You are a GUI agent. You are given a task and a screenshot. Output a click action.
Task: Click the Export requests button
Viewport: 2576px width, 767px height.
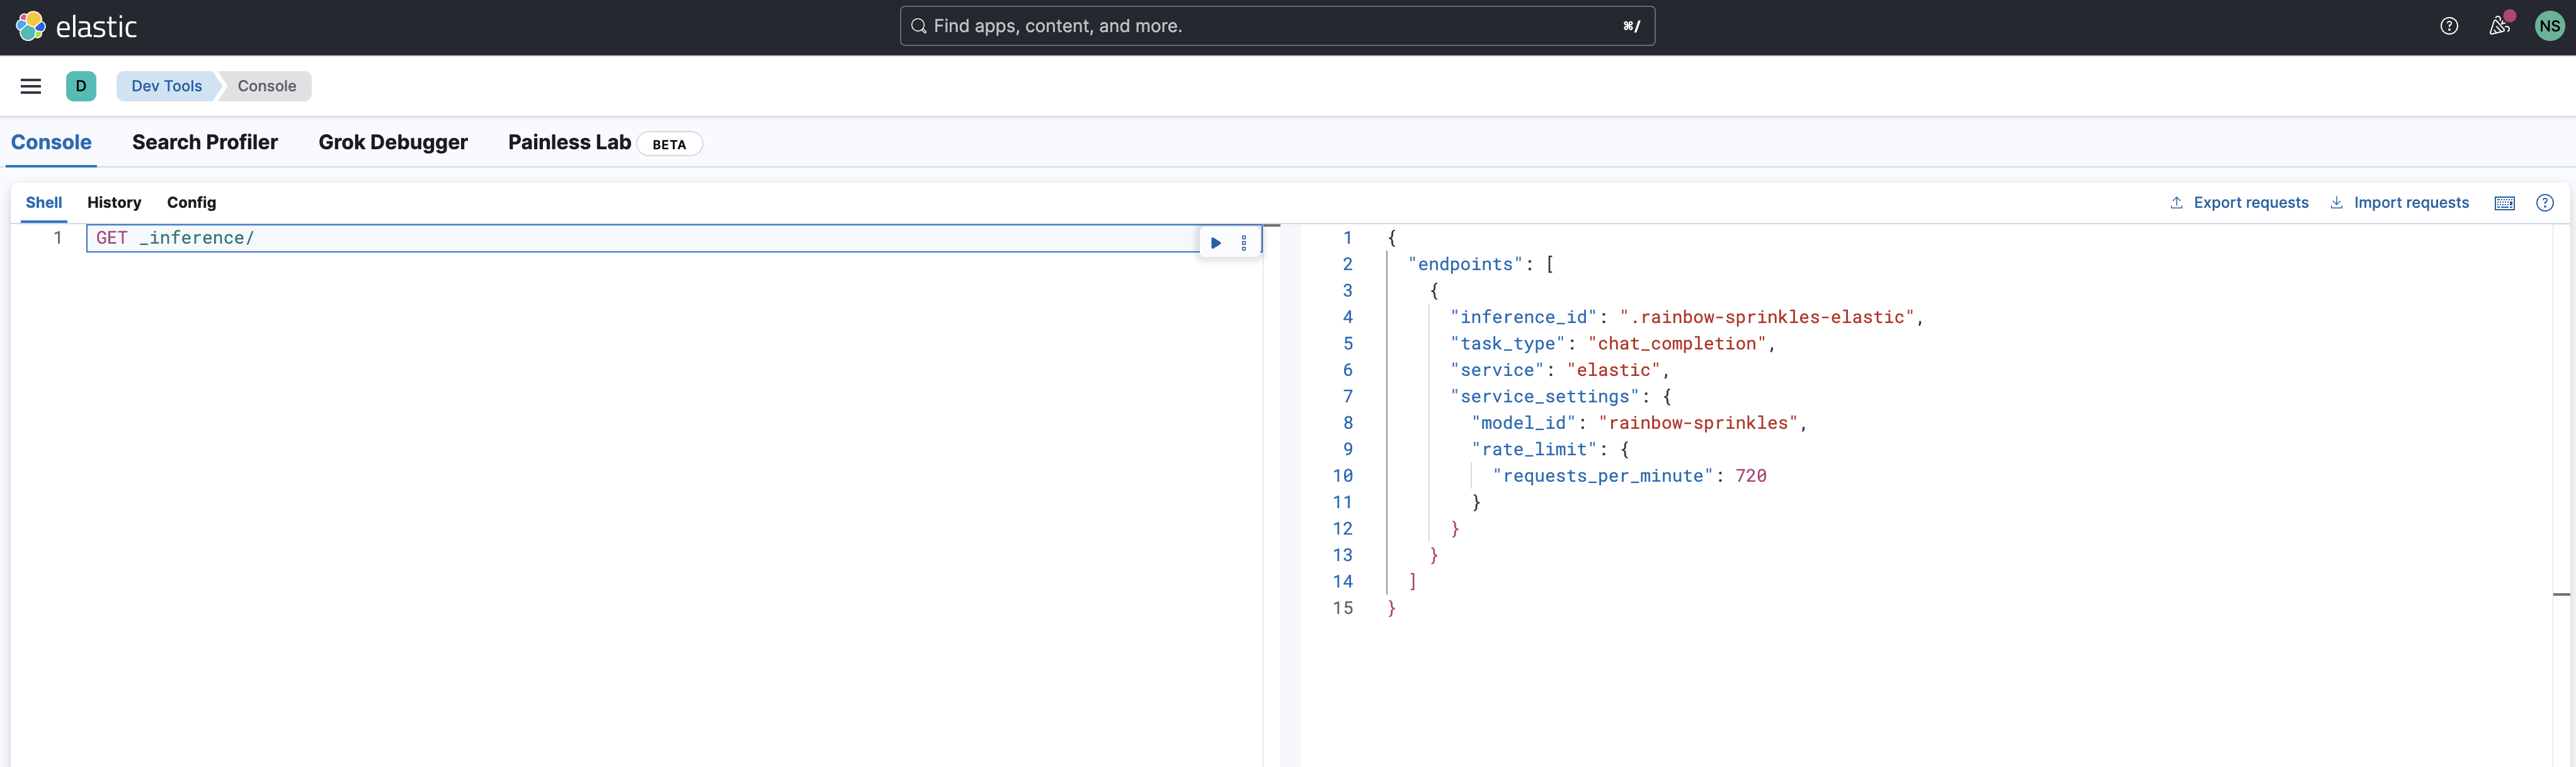tap(2239, 202)
